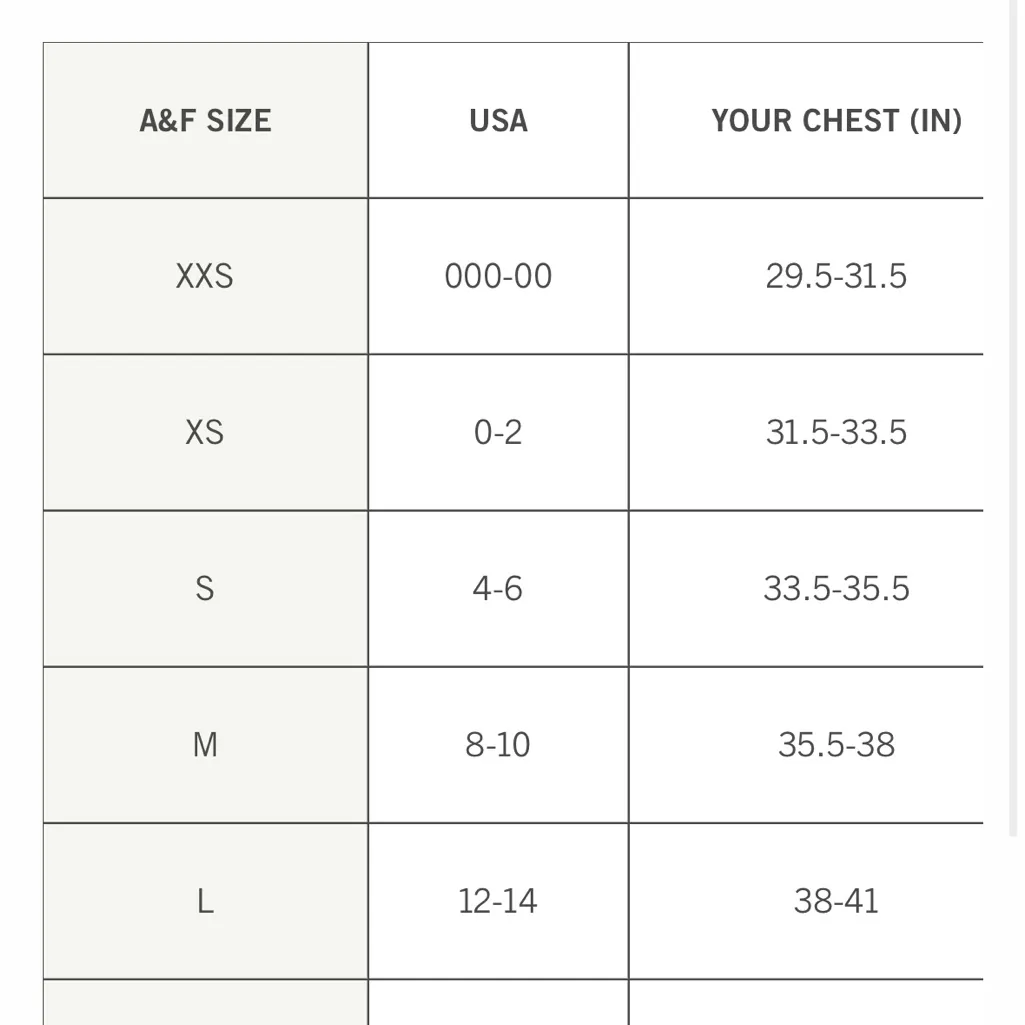Click the 0-2 USA size cell
The width and height of the screenshot is (1025, 1025).
click(498, 432)
